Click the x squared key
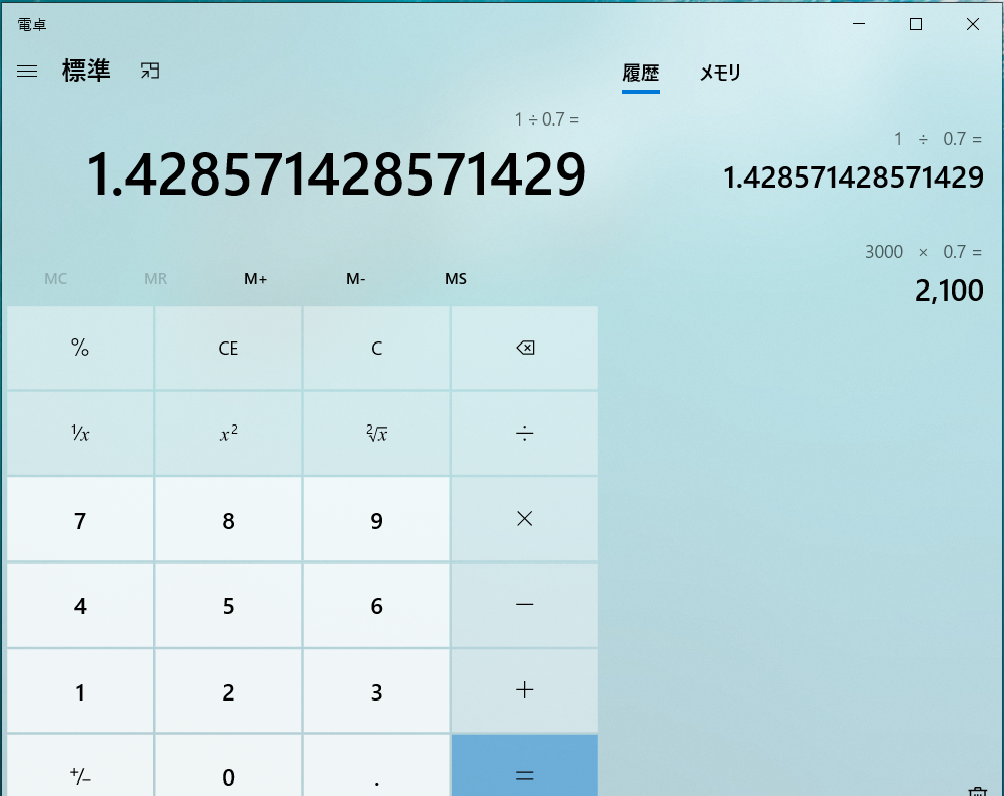The image size is (1004, 796). (x=229, y=434)
